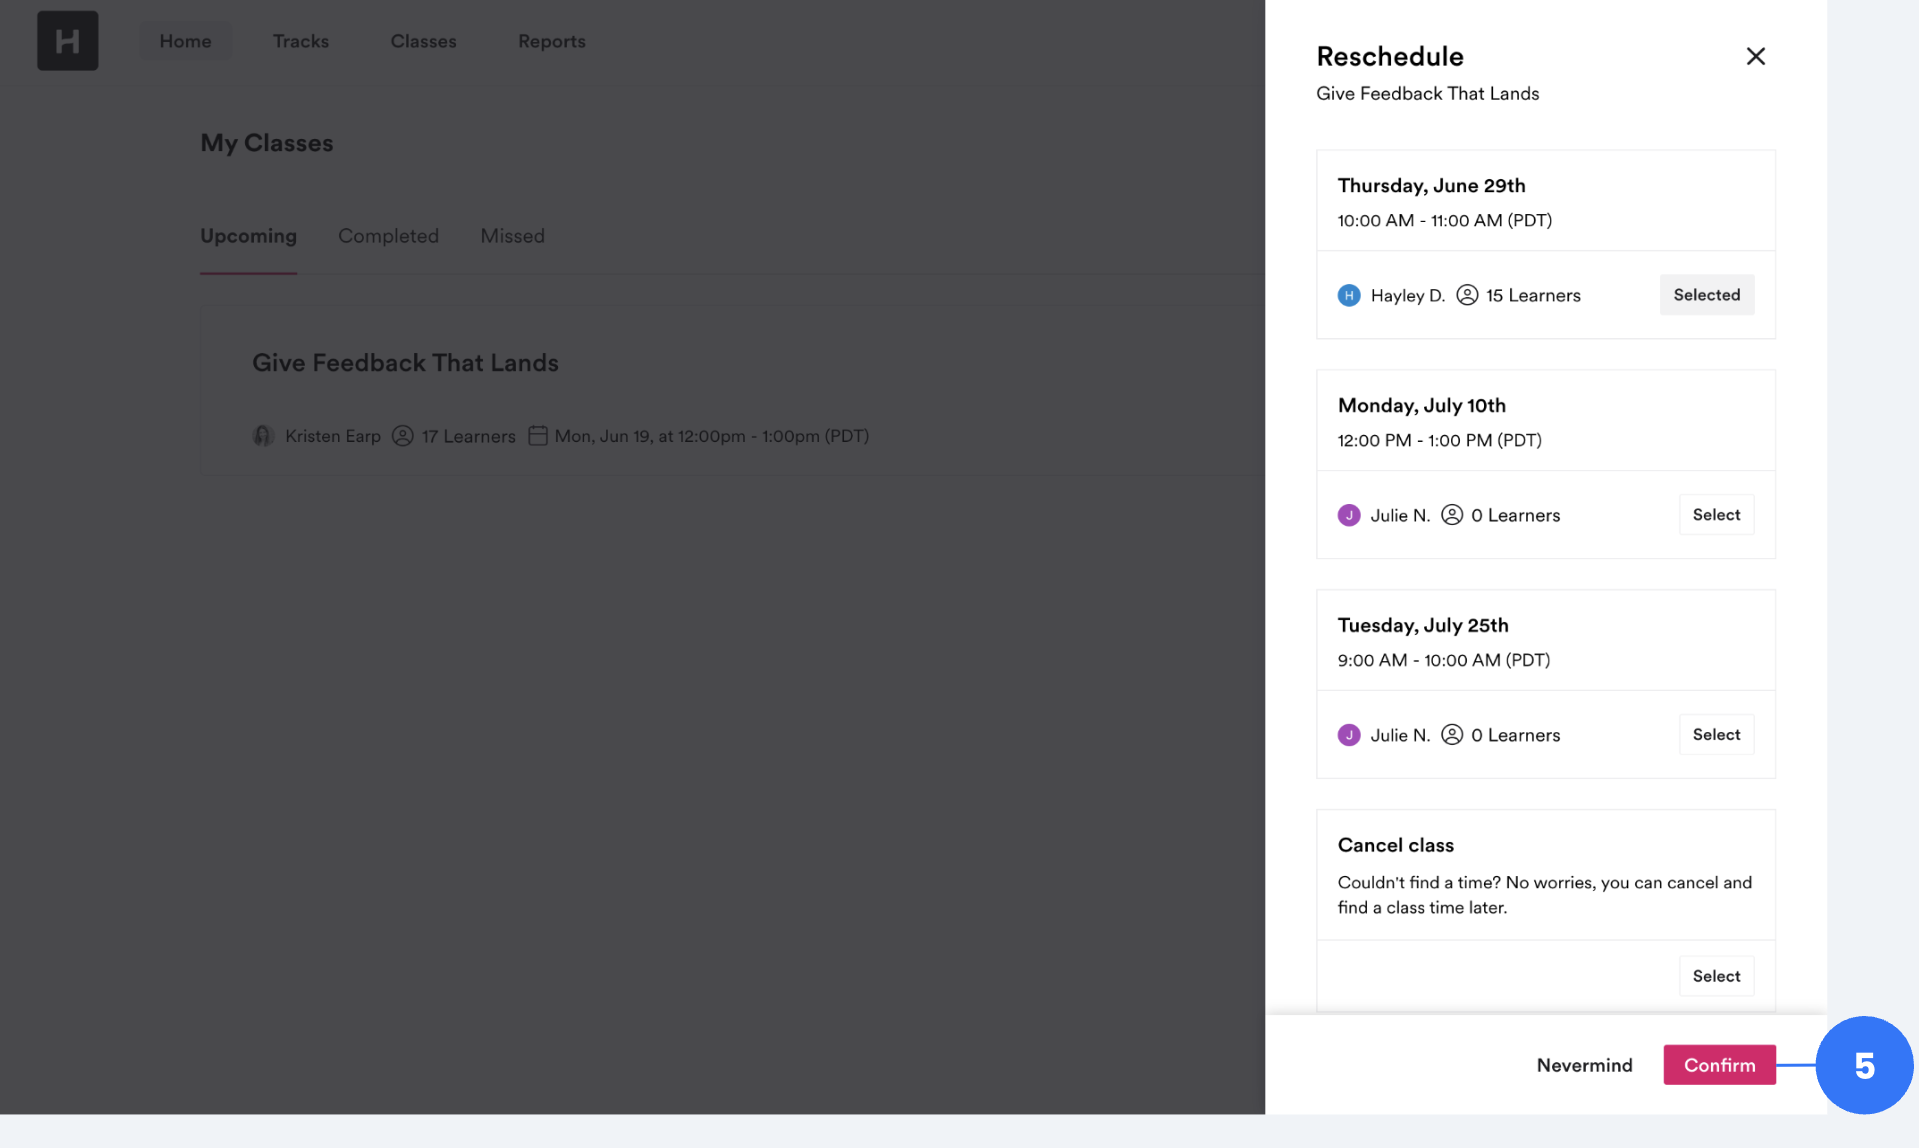The height and width of the screenshot is (1148, 1919).
Task: Switch to the Missed tab
Action: [x=512, y=236]
